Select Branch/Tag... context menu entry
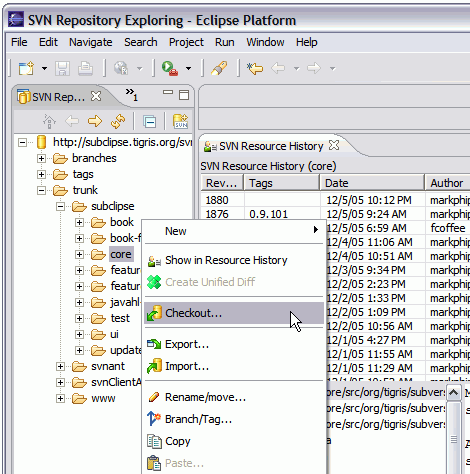The width and height of the screenshot is (470, 474). pyautogui.click(x=198, y=419)
